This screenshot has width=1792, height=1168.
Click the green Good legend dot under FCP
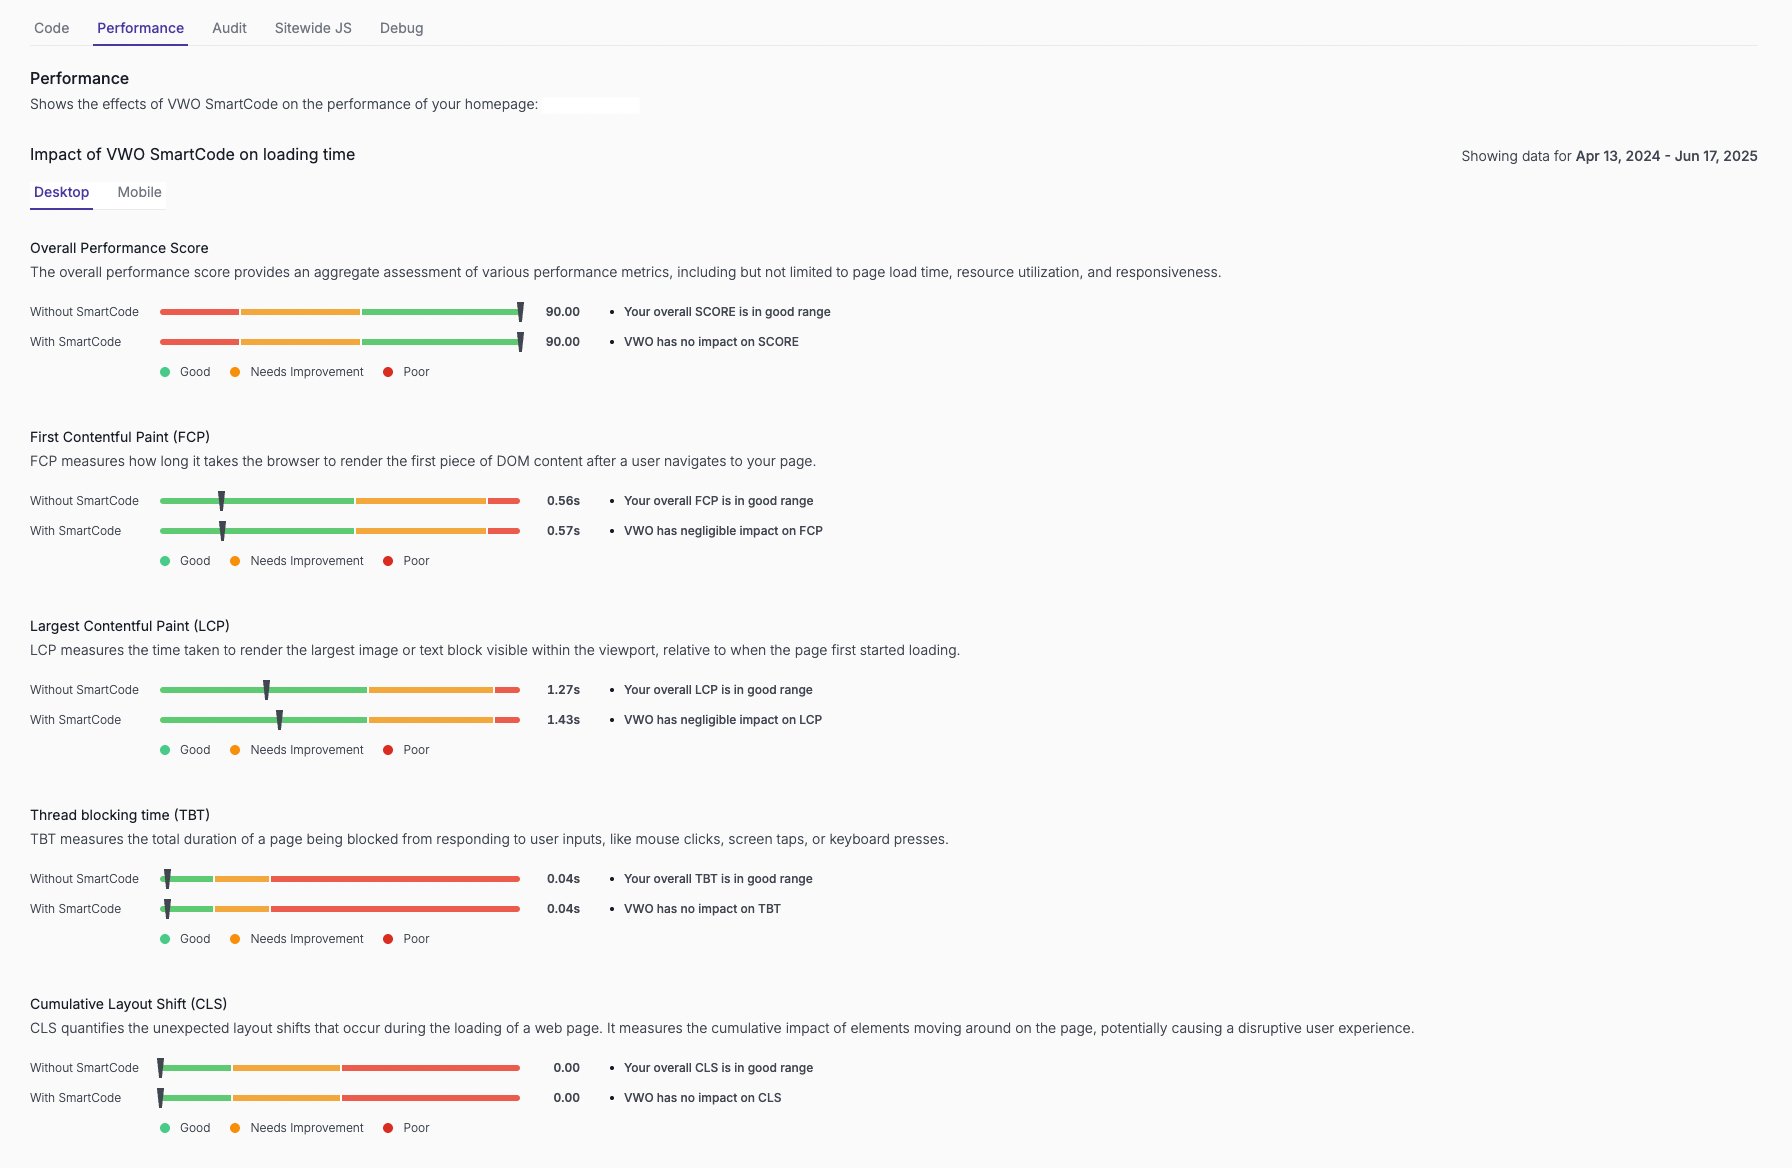coord(165,561)
